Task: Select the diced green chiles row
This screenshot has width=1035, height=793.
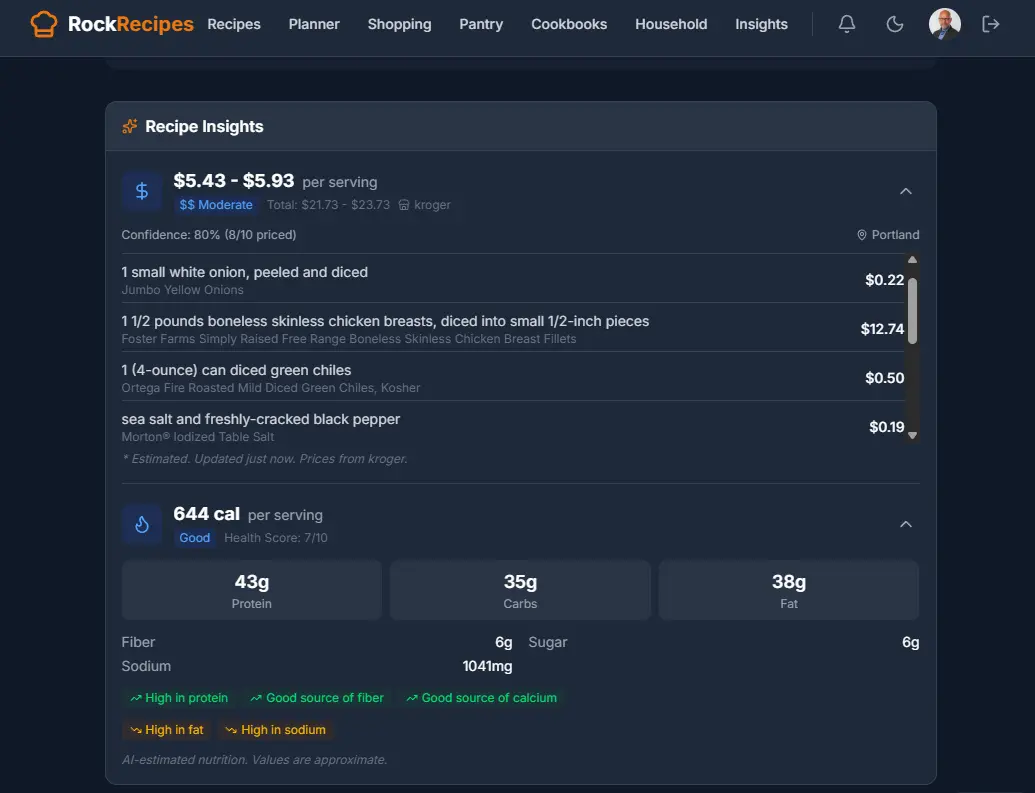Action: pos(512,378)
